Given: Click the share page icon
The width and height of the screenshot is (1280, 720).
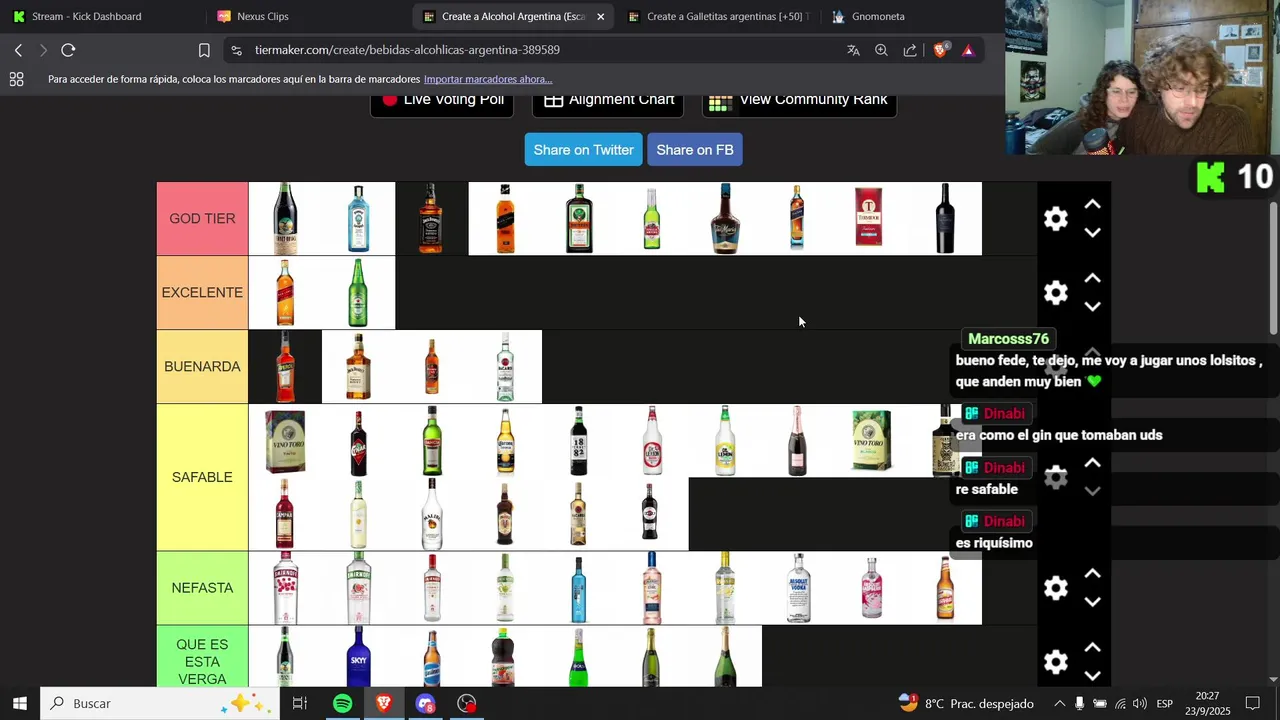Looking at the screenshot, I should tap(910, 50).
